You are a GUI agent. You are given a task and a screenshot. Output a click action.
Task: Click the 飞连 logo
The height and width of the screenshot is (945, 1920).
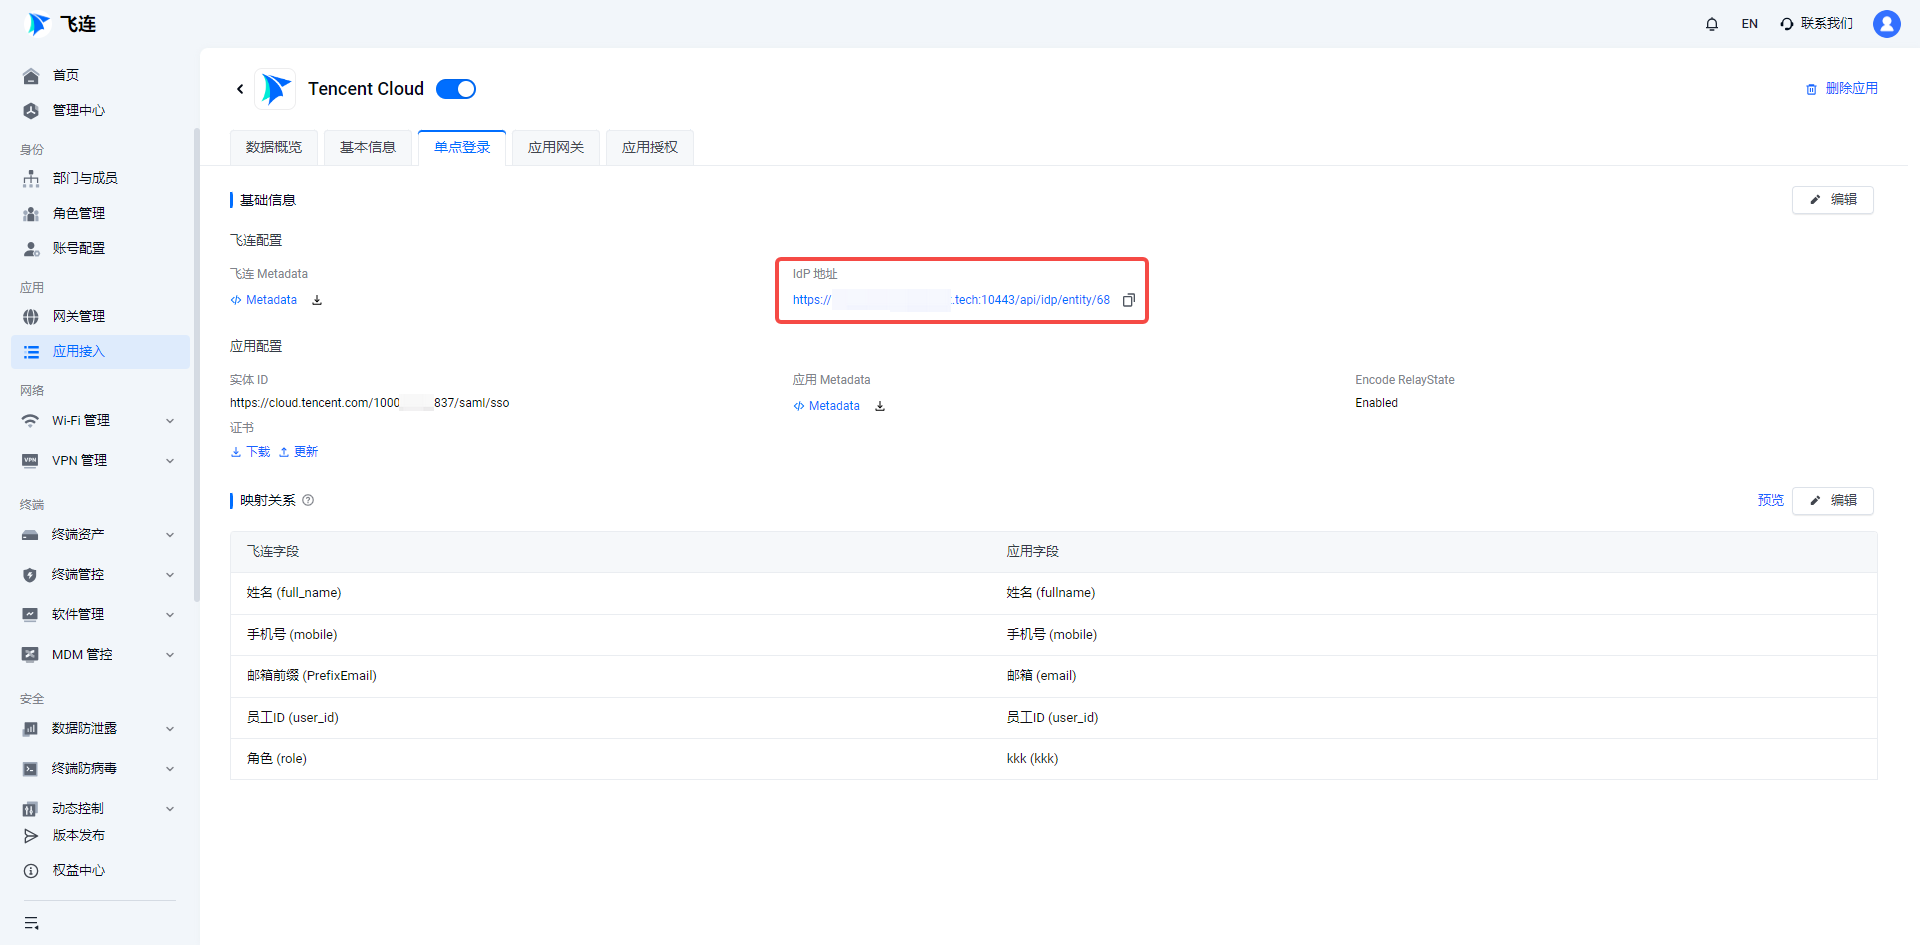pyautogui.click(x=62, y=24)
